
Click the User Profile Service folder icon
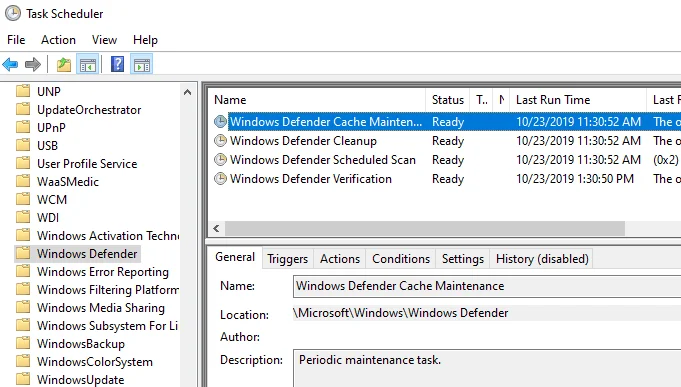pos(23,163)
